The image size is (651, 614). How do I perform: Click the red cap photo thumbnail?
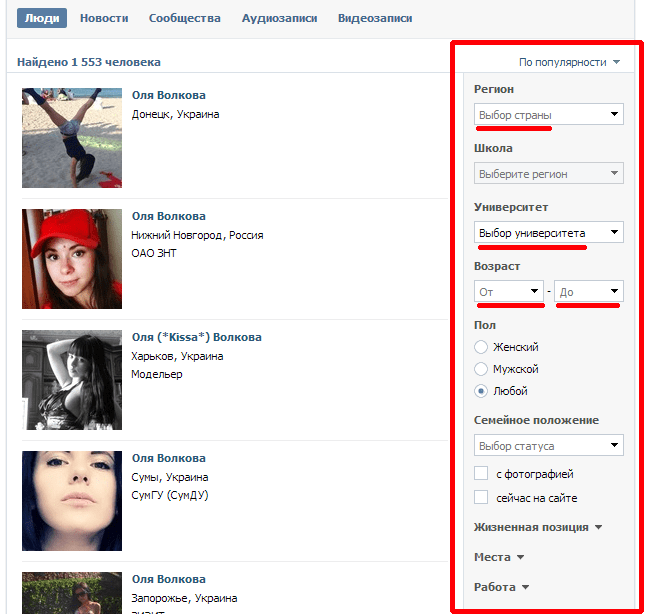(72, 259)
